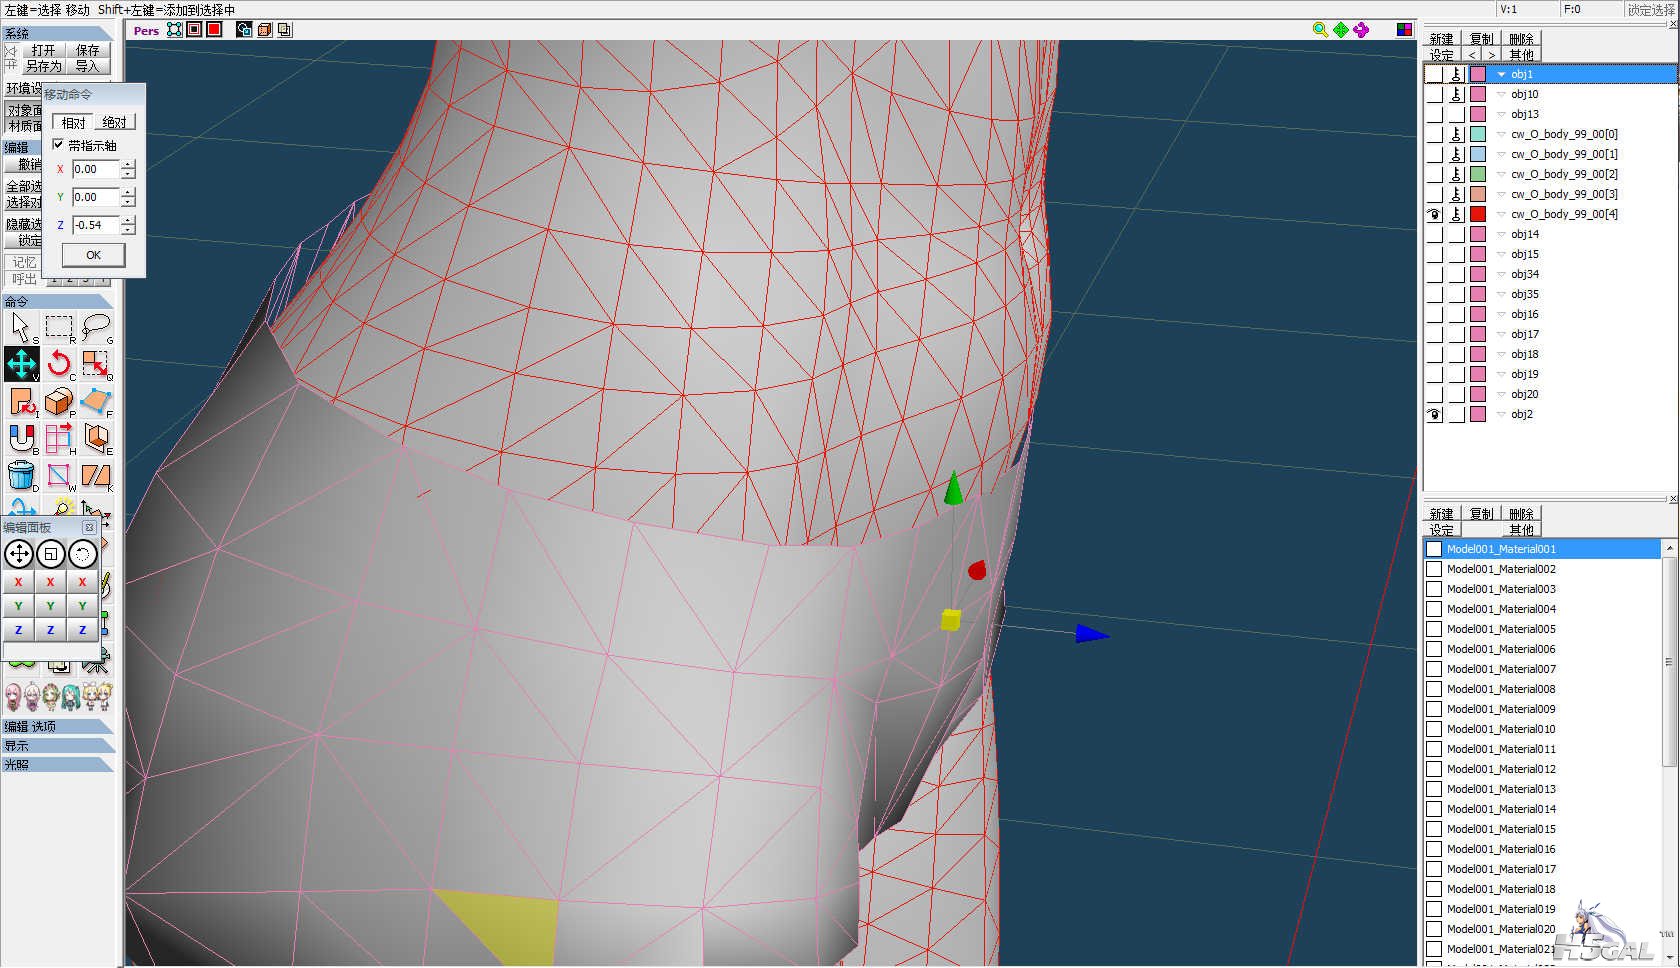The width and height of the screenshot is (1680, 968).
Task: Click the magnifier zoom icon in viewport header
Action: (1320, 30)
